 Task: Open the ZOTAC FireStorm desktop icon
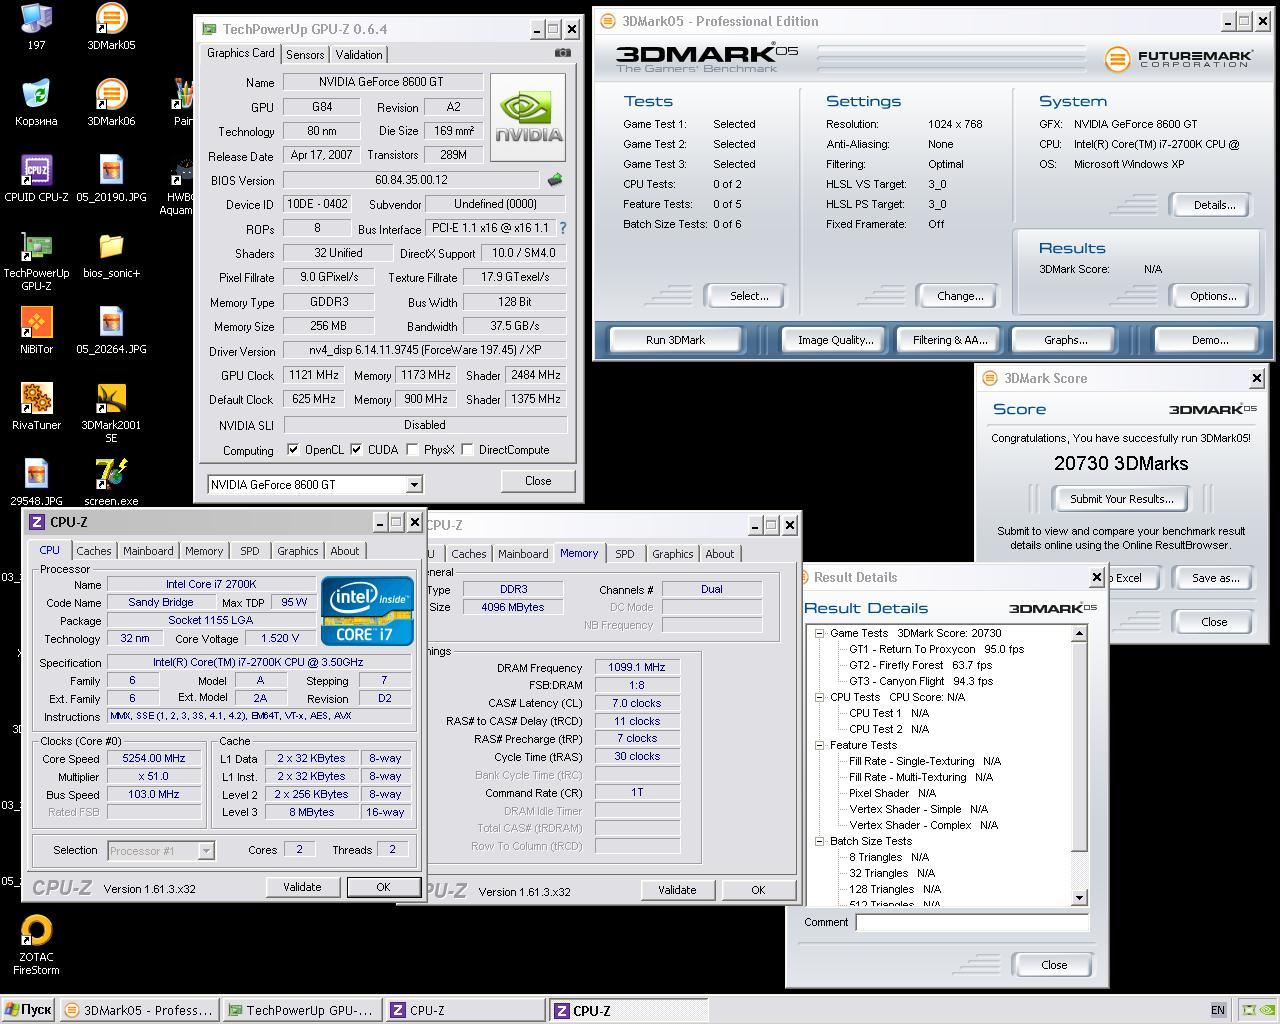pyautogui.click(x=36, y=932)
